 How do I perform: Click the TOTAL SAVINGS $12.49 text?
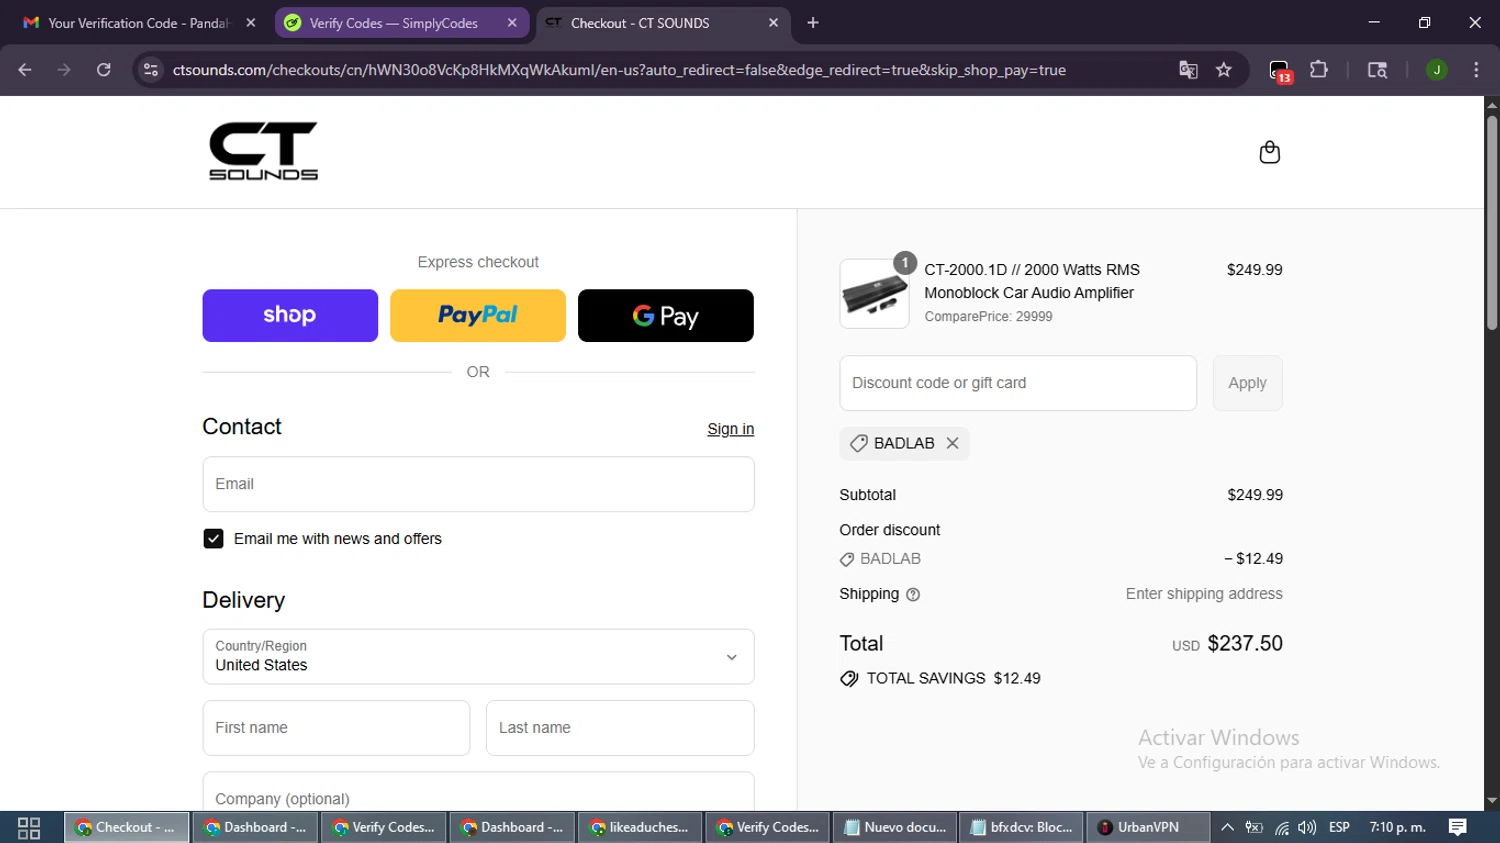[x=953, y=678]
